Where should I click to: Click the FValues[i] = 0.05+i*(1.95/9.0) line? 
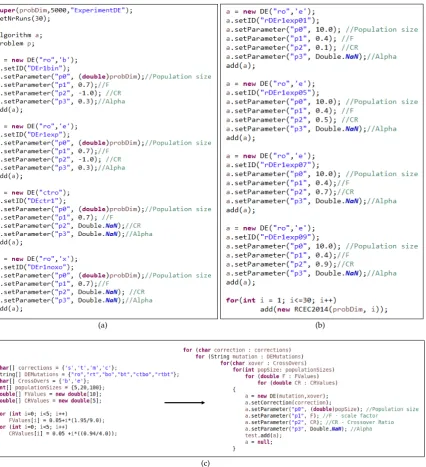click(57, 420)
